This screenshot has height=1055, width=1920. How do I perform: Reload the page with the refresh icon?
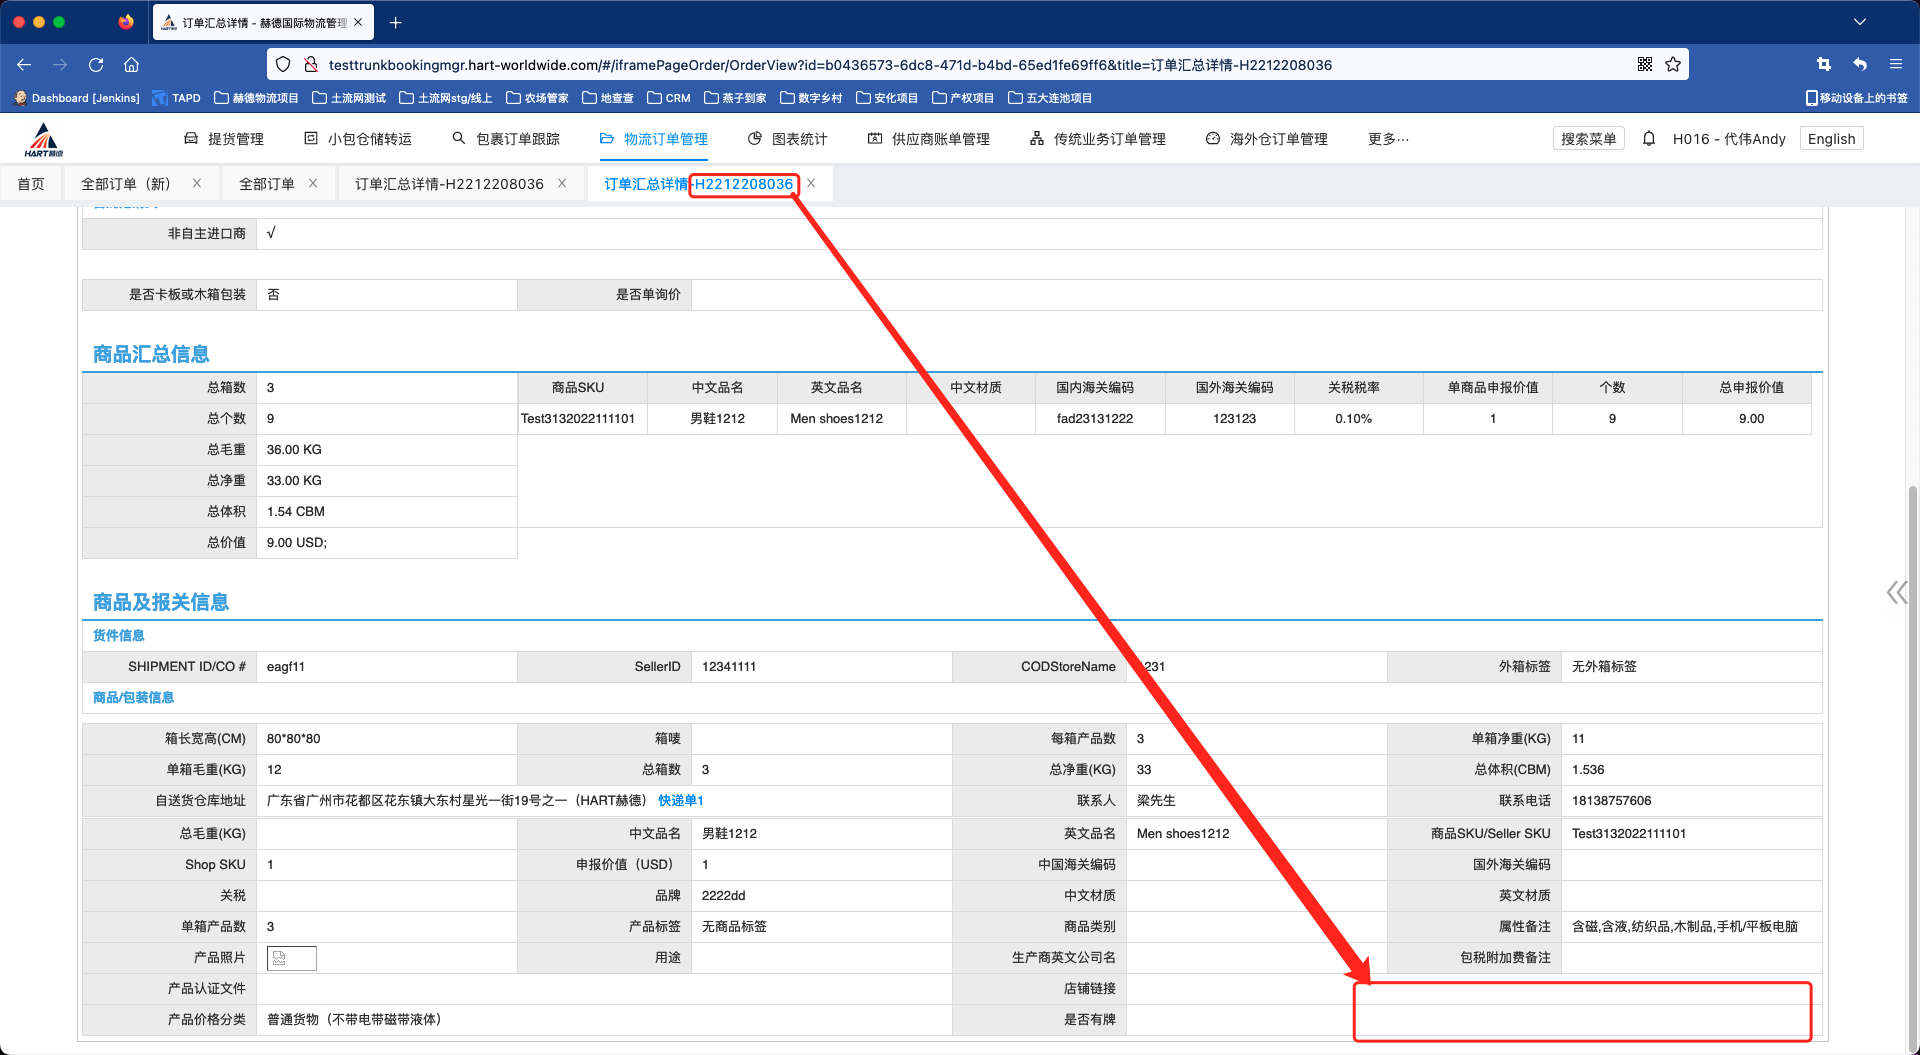[96, 65]
